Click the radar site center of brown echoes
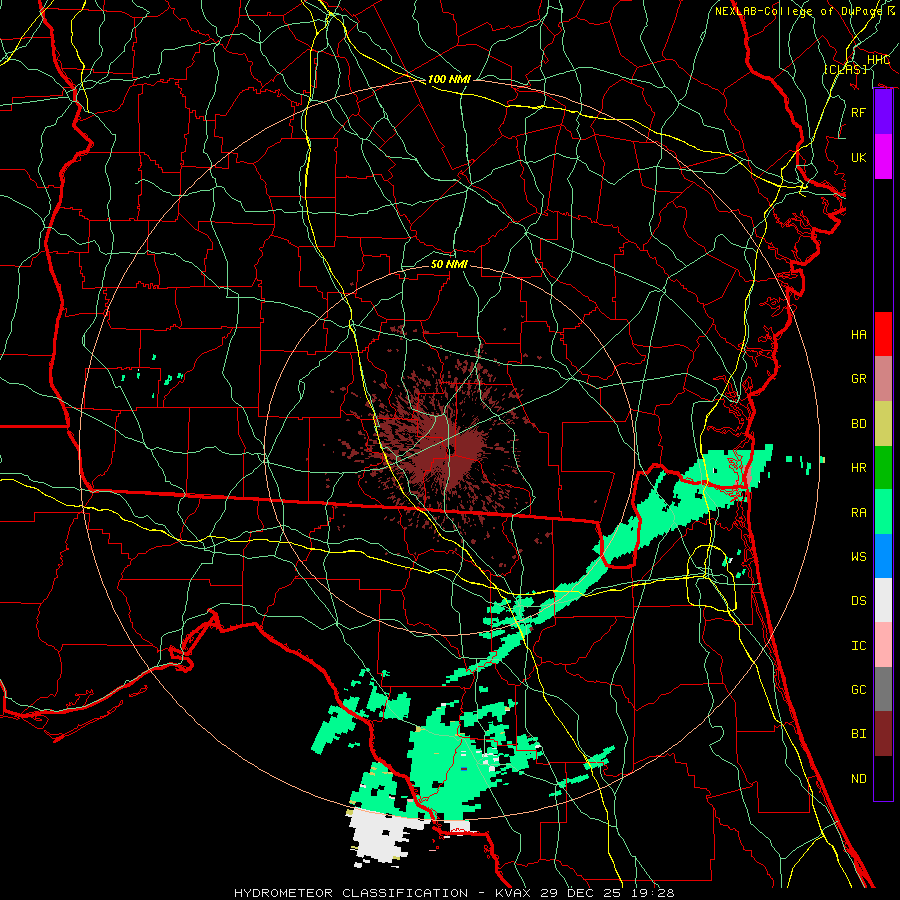Image resolution: width=900 pixels, height=900 pixels. pos(452,450)
